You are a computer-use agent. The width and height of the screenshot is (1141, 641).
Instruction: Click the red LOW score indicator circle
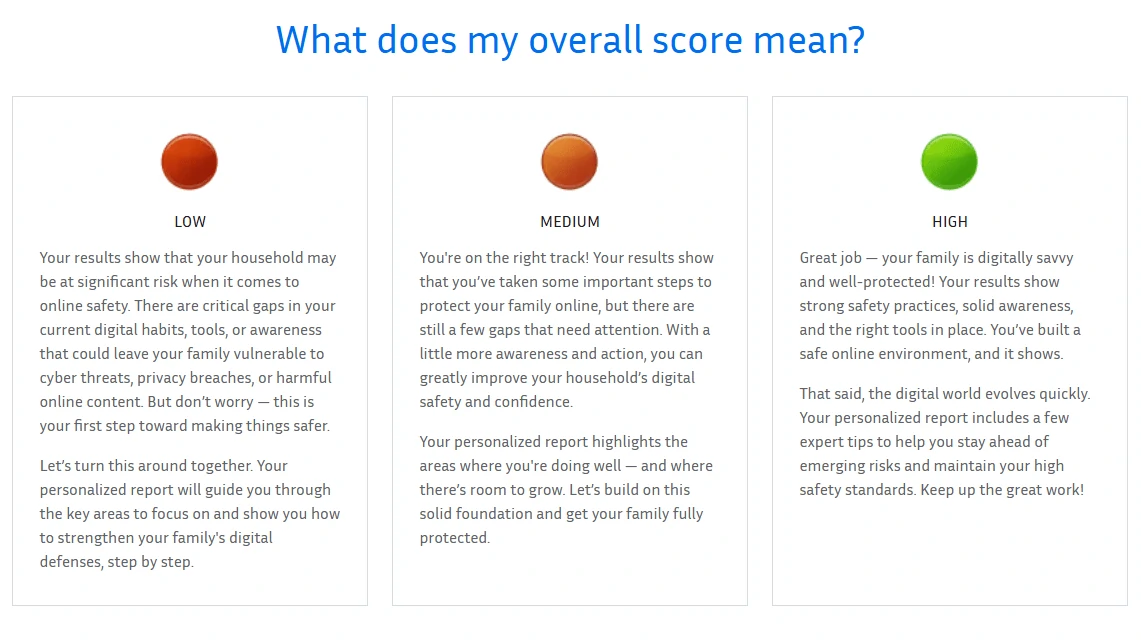tap(189, 162)
